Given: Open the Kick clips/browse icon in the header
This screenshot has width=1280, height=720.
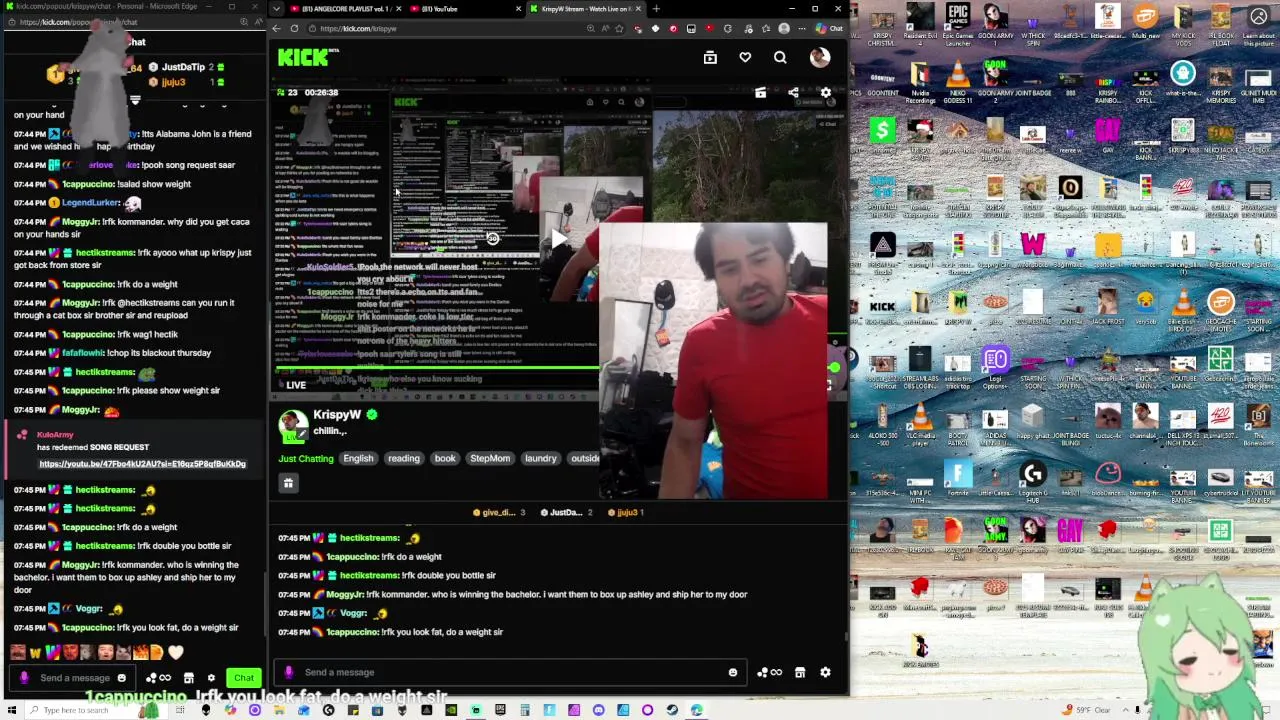Looking at the screenshot, I should [710, 58].
